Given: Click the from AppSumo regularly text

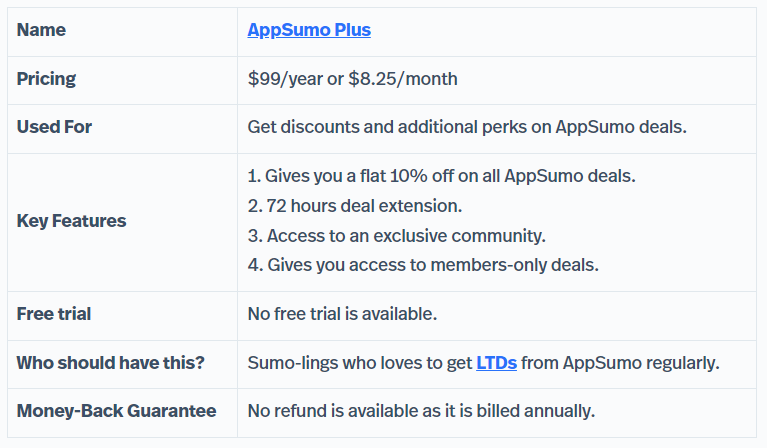Looking at the screenshot, I should pos(620,363).
